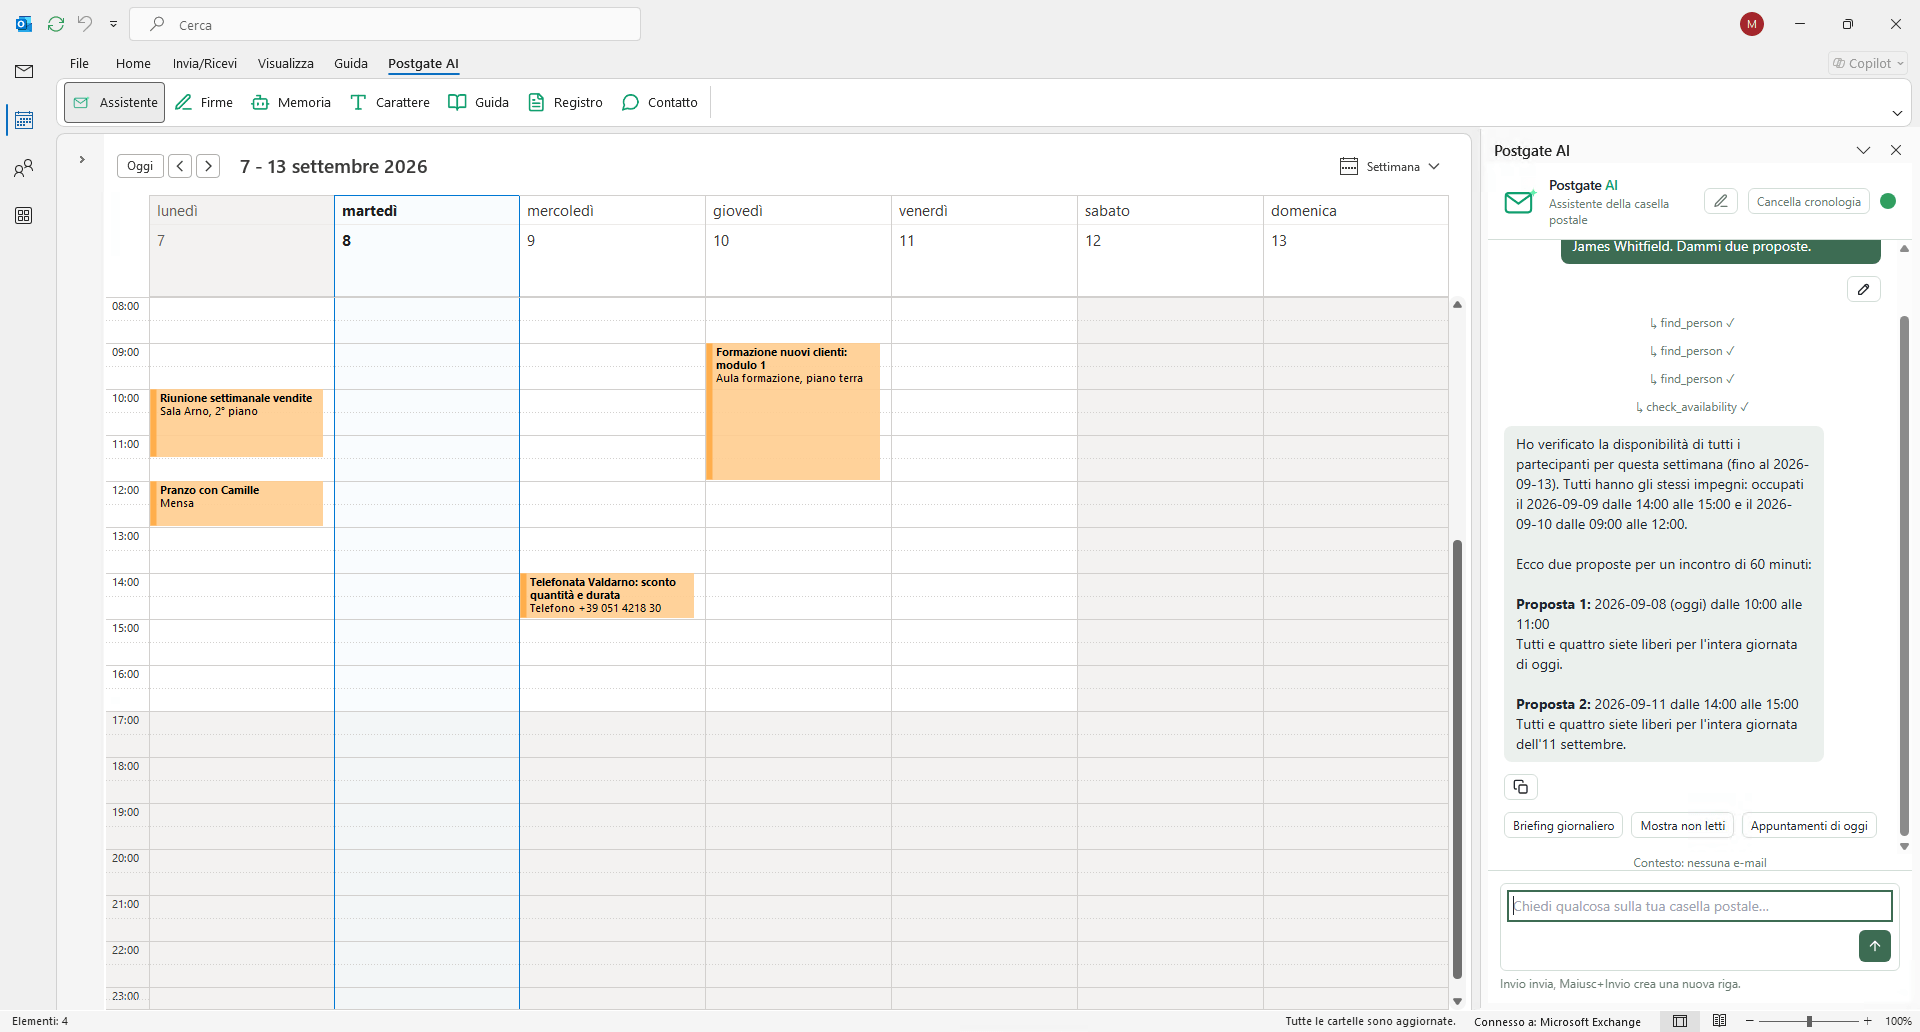Send the message with green arrow
1920x1032 pixels.
click(1874, 946)
